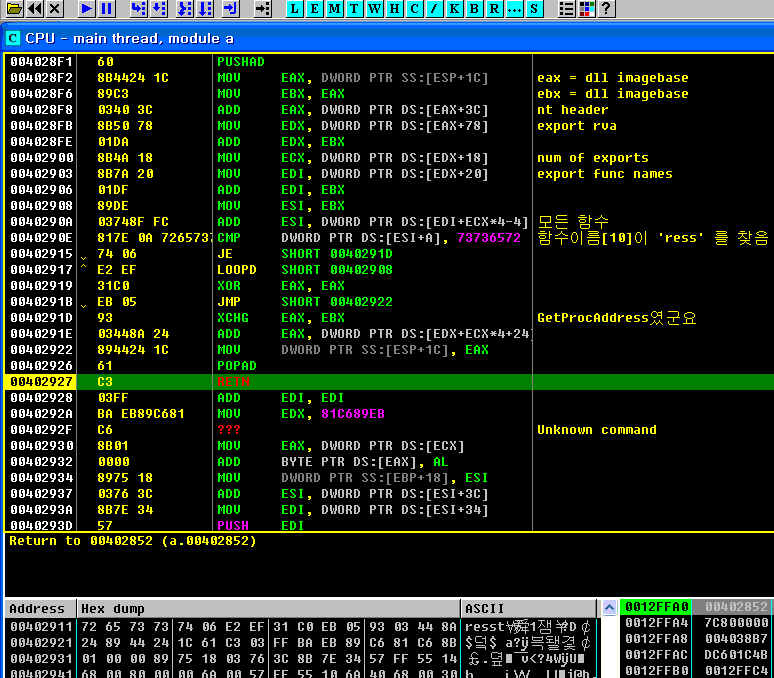Click the 'ebx = dll imagebase' comment
This screenshot has height=678, width=774.
613,94
